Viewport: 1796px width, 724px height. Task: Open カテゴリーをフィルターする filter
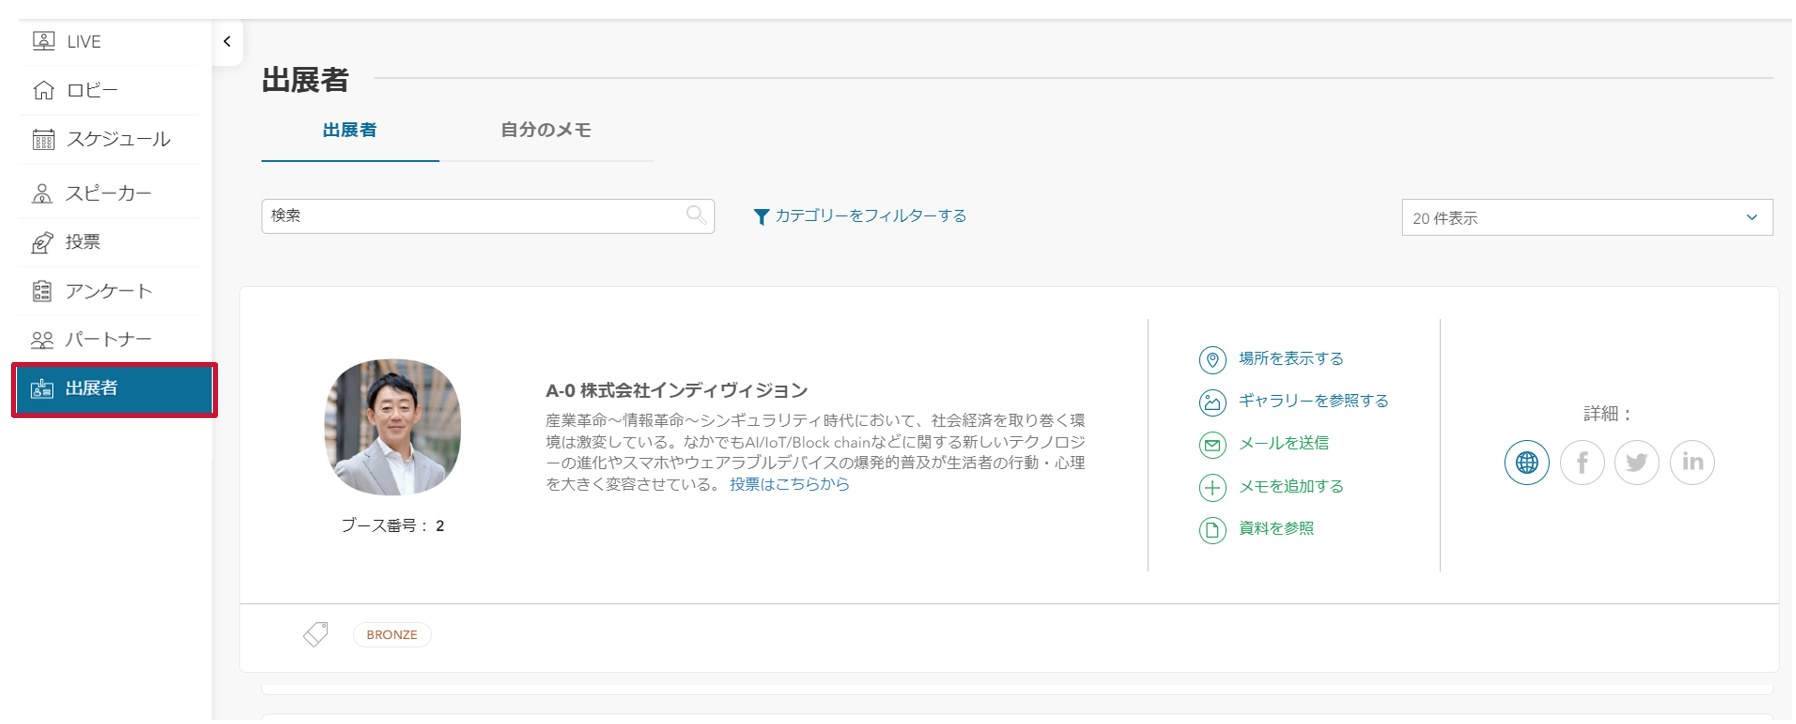pyautogui.click(x=860, y=216)
